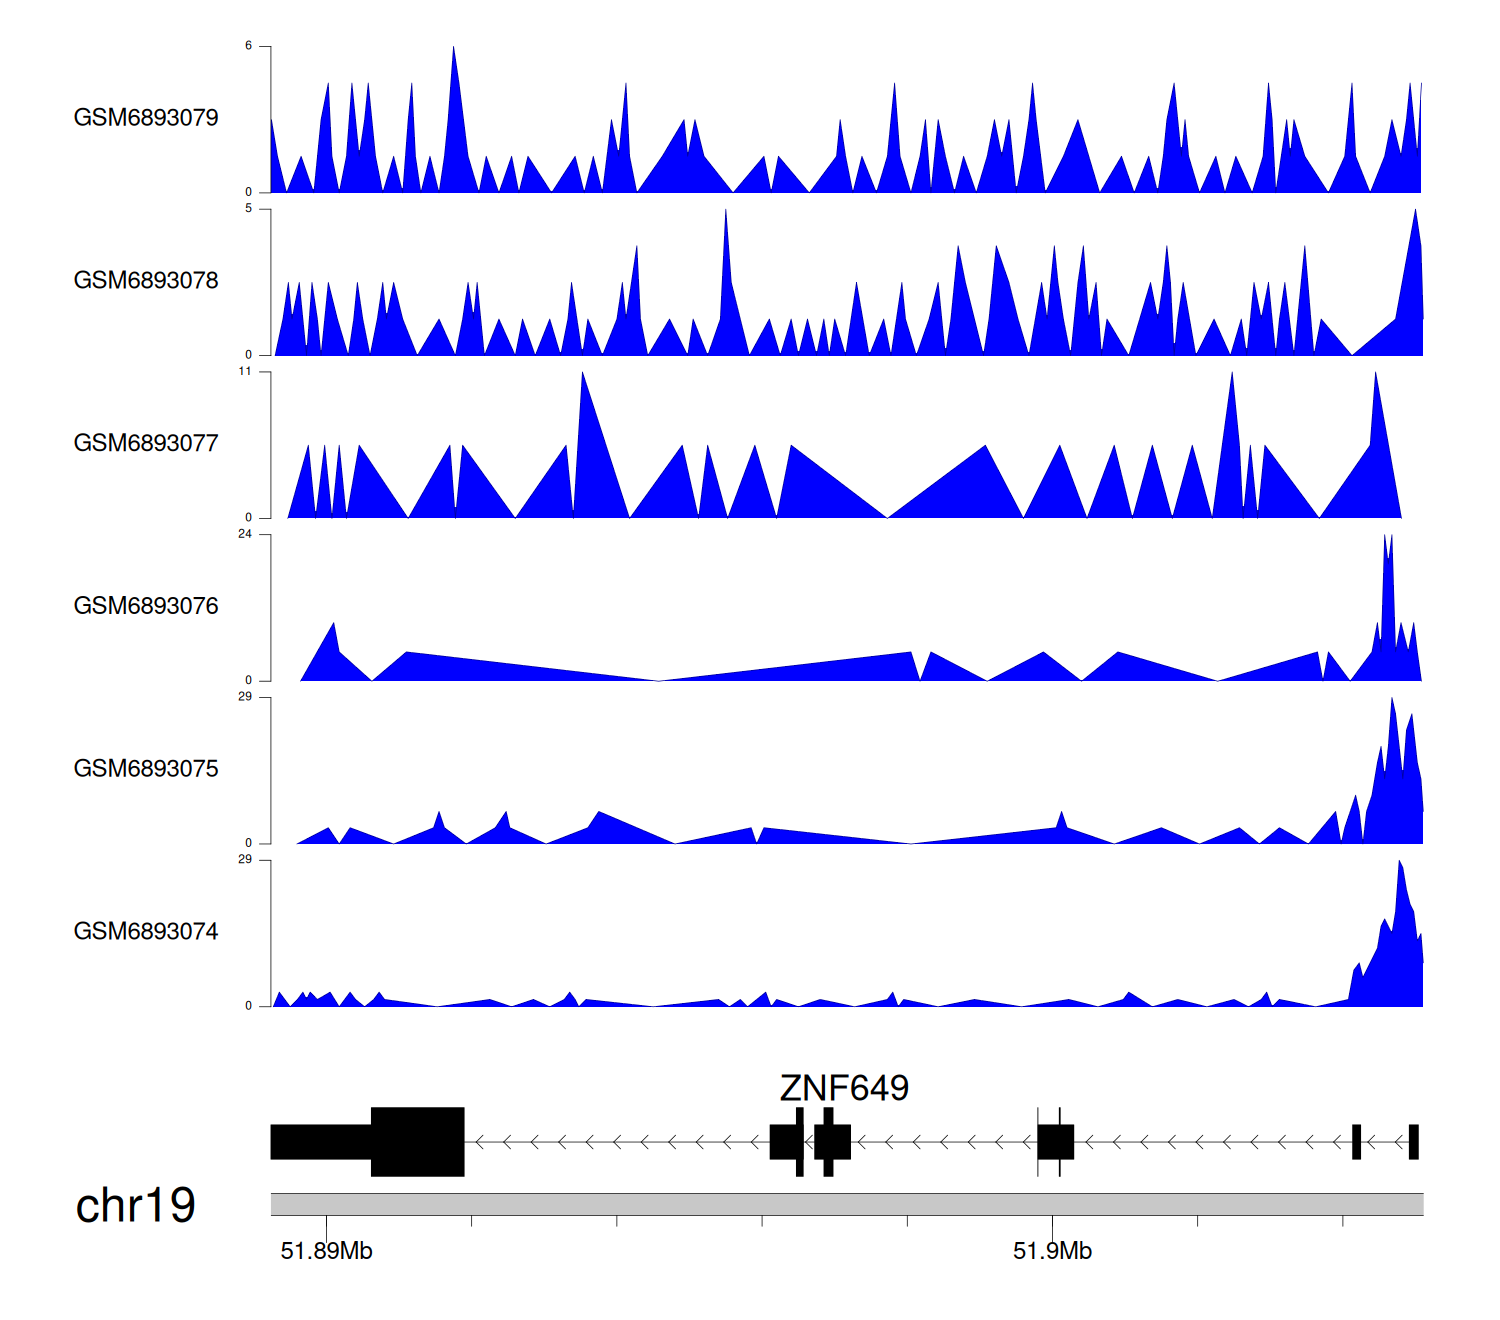Click the ZNF649 exon near 51.9Mb

click(1055, 1142)
